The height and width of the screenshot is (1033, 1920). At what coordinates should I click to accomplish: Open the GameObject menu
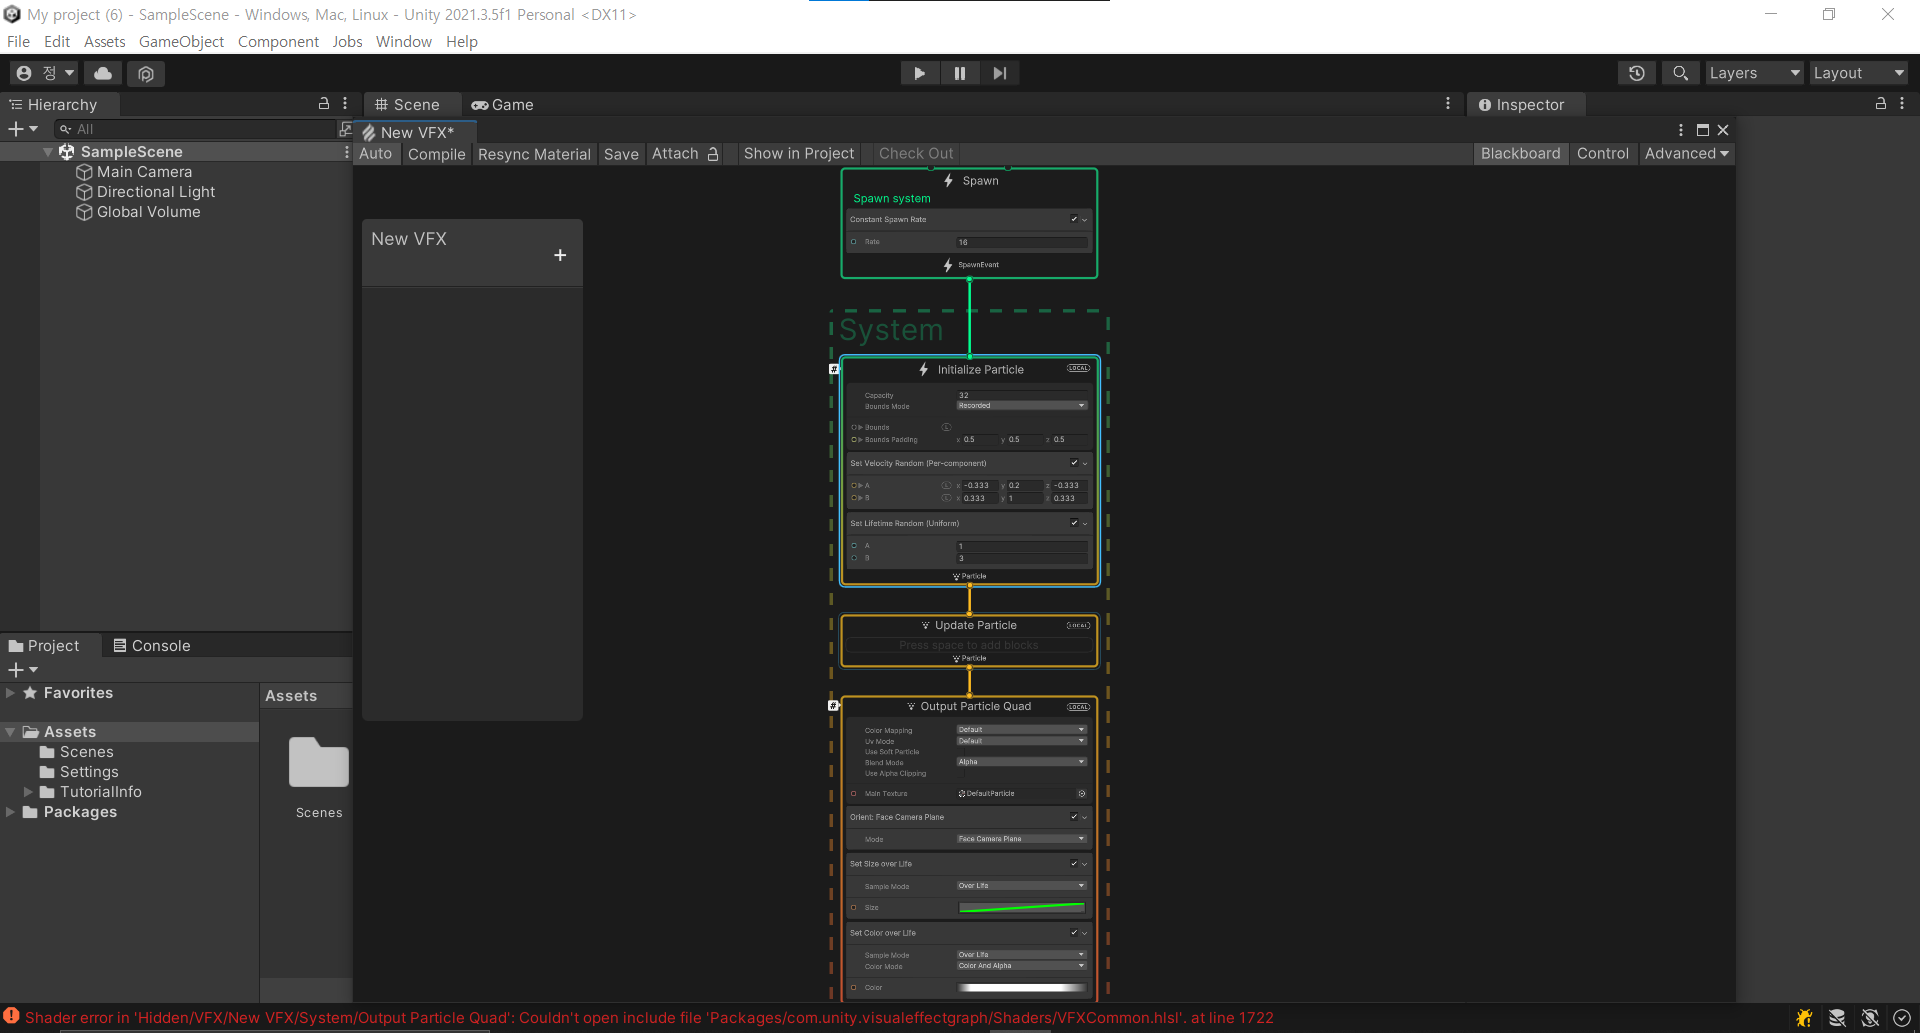click(x=181, y=42)
